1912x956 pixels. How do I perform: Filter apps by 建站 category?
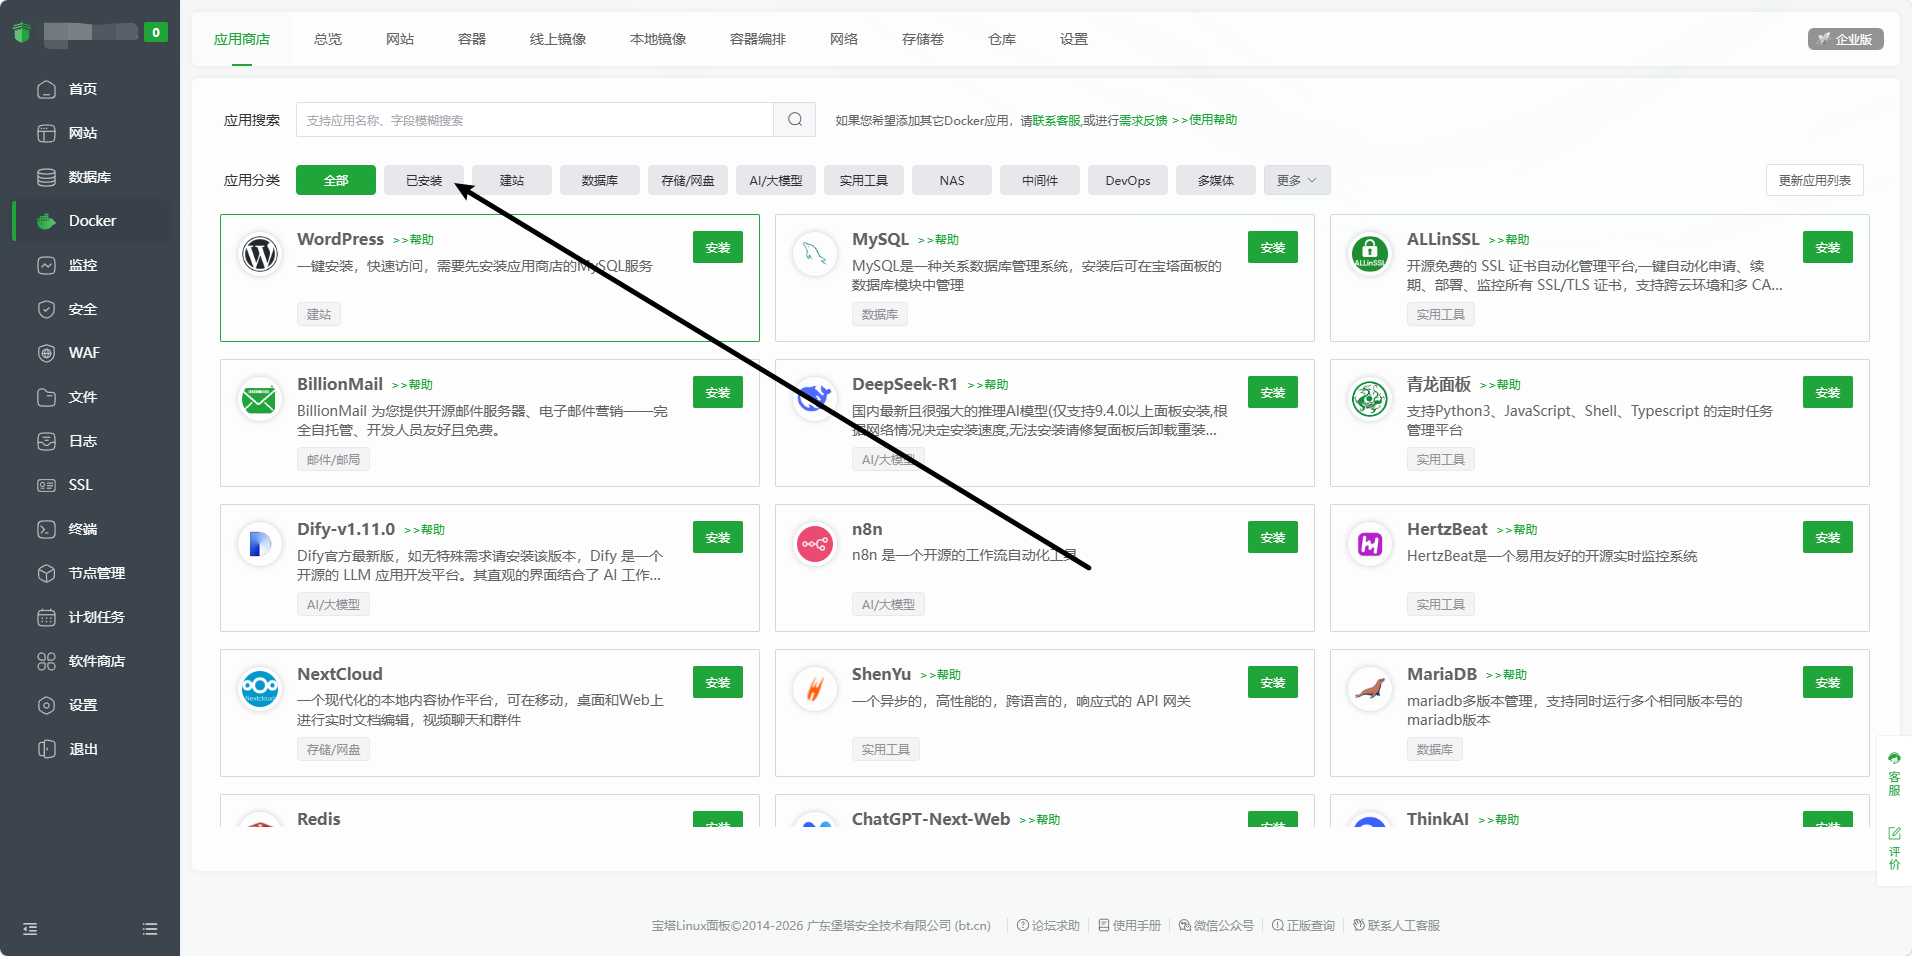coord(512,180)
